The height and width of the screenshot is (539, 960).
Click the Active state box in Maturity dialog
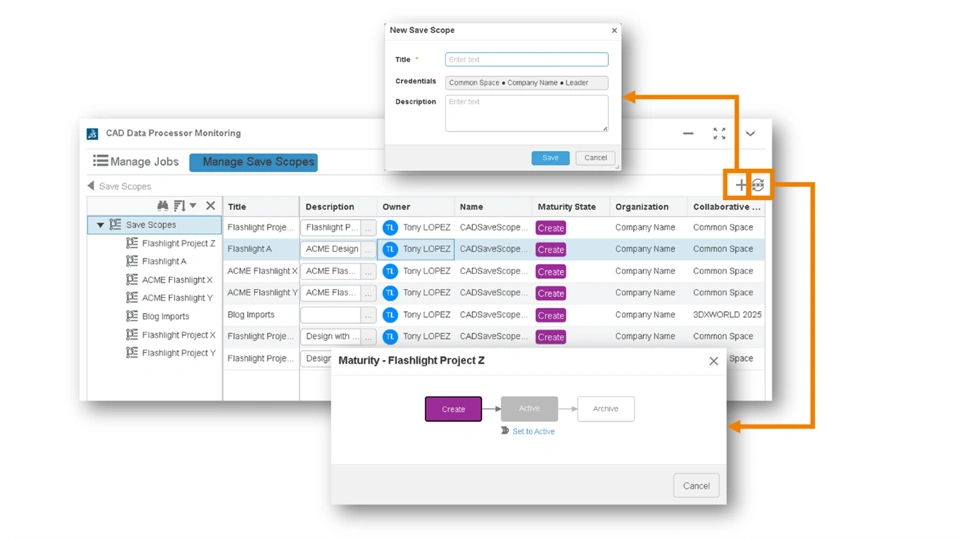[x=529, y=409]
